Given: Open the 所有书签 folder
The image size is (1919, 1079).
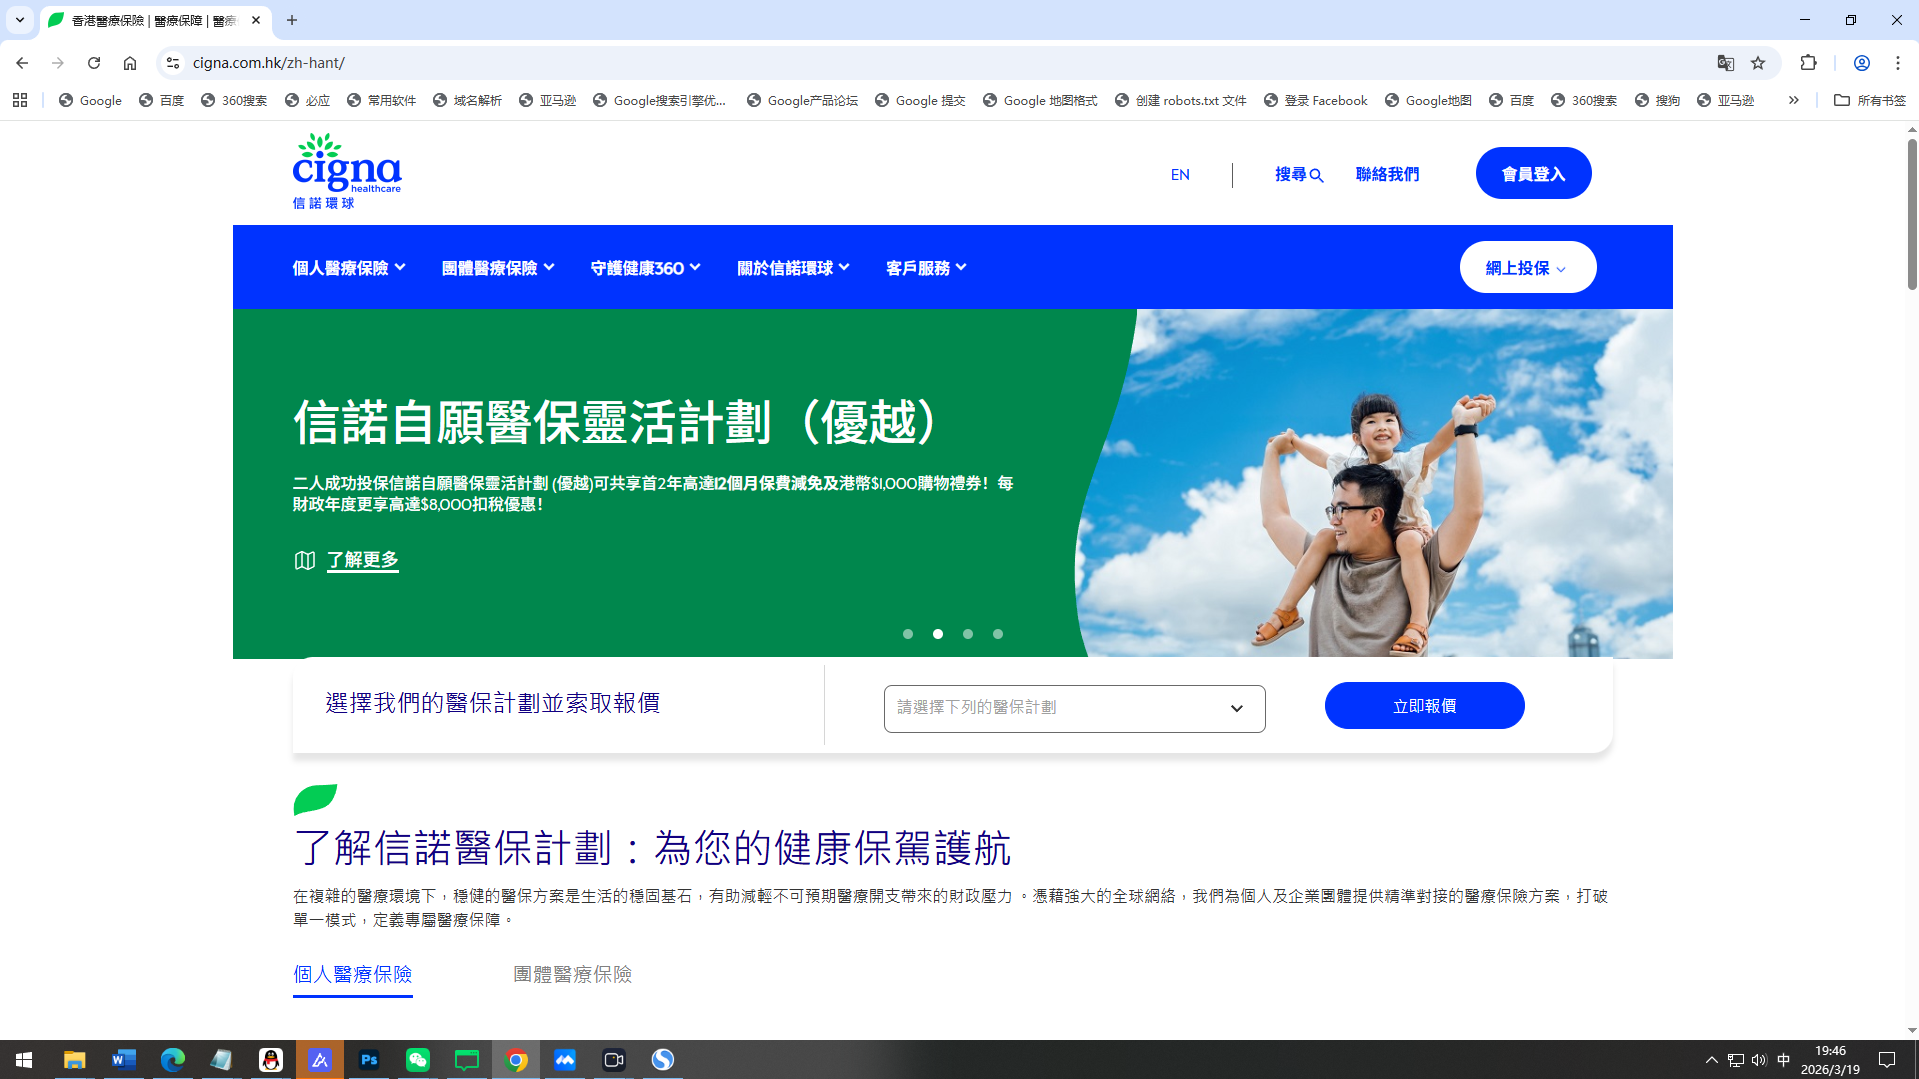Looking at the screenshot, I should coord(1870,100).
